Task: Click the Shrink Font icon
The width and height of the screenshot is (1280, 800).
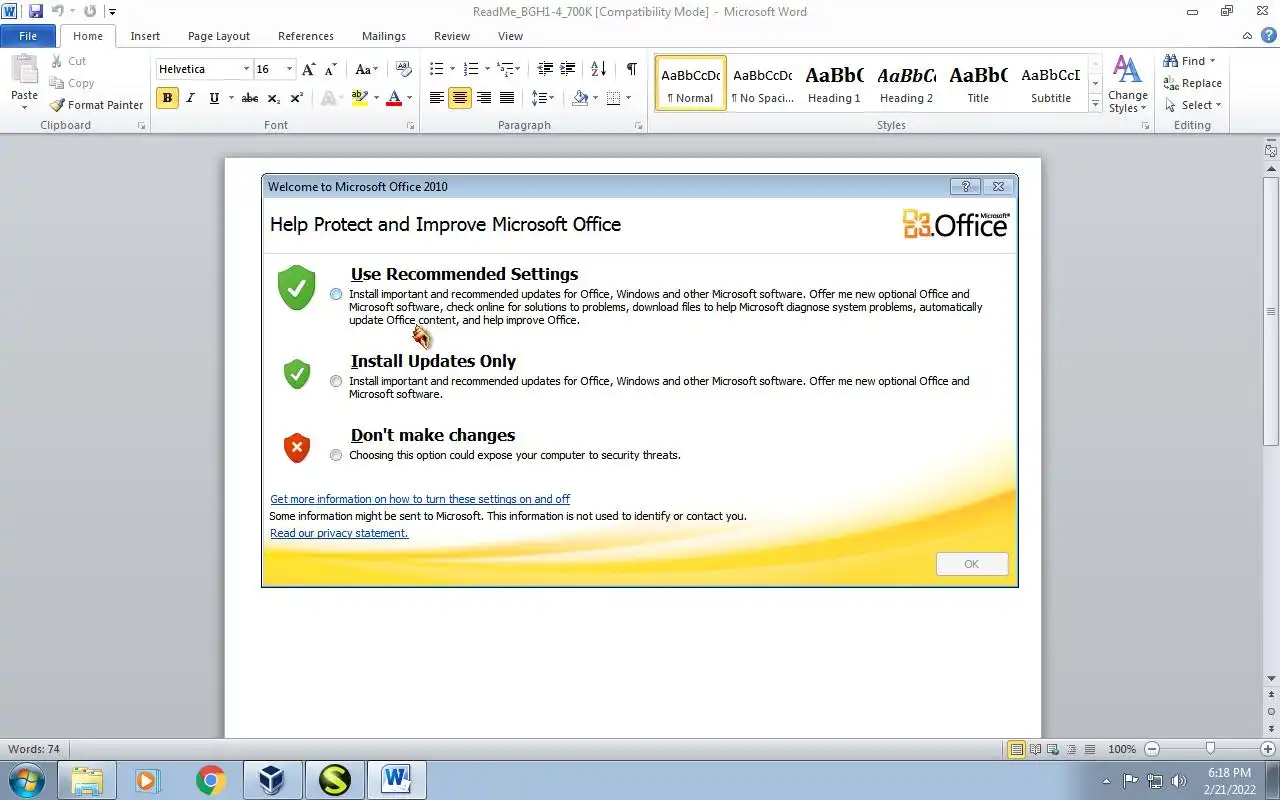Action: [330, 69]
